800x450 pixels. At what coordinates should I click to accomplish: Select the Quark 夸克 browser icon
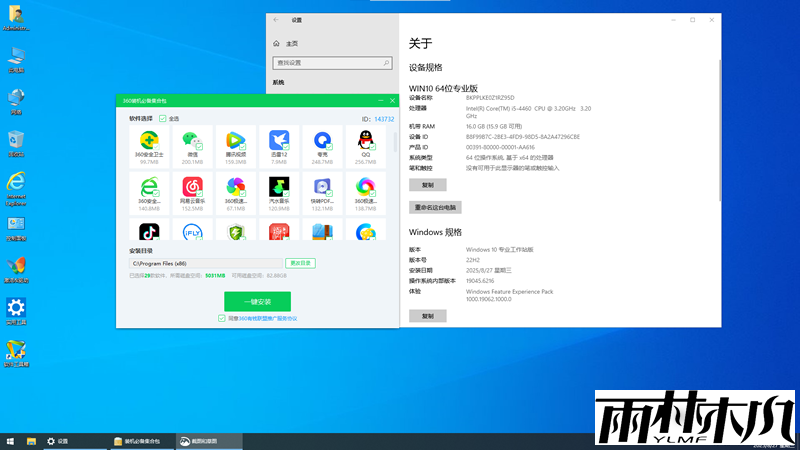pyautogui.click(x=322, y=140)
